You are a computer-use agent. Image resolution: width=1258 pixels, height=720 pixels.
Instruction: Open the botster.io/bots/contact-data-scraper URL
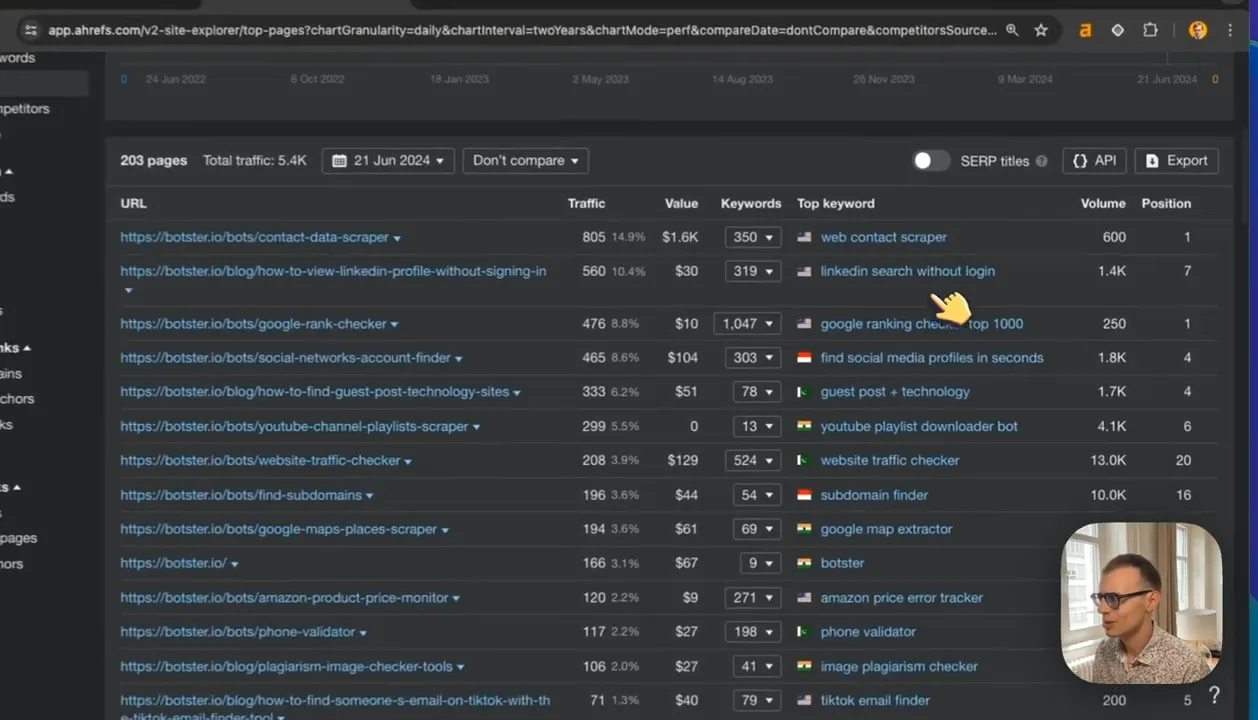tap(254, 237)
